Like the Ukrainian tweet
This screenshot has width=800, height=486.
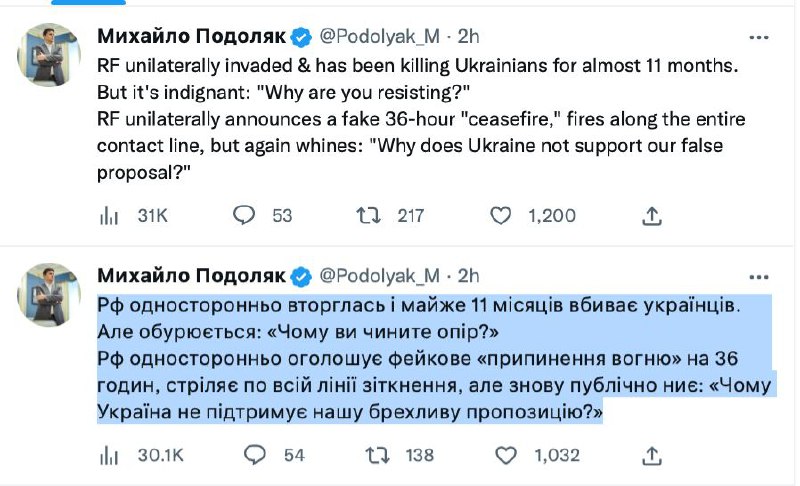pos(505,455)
